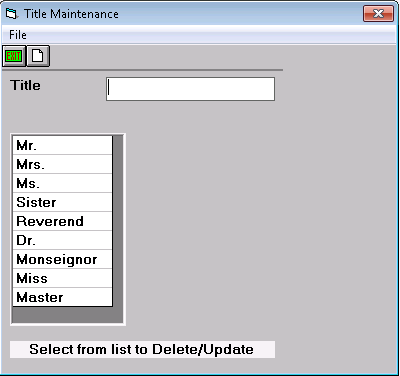Click the Title Maintenance window icon
The image size is (400, 376).
click(x=11, y=14)
